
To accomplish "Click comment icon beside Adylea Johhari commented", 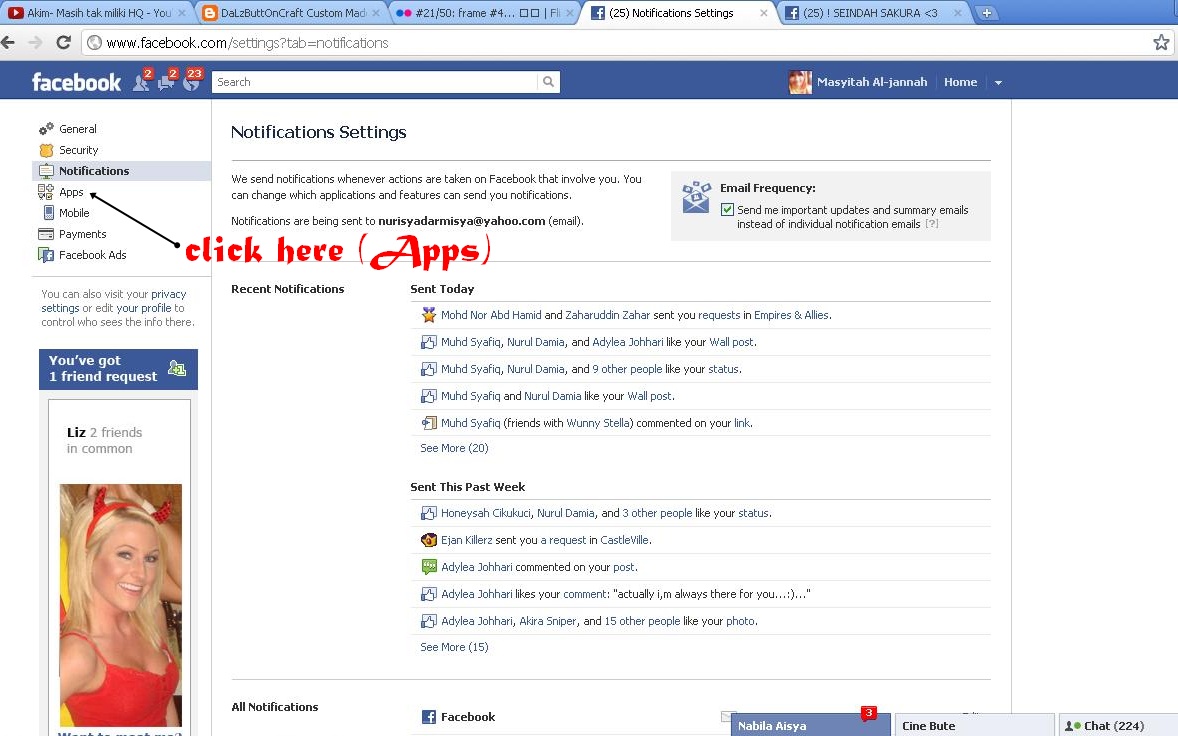I will coord(428,567).
